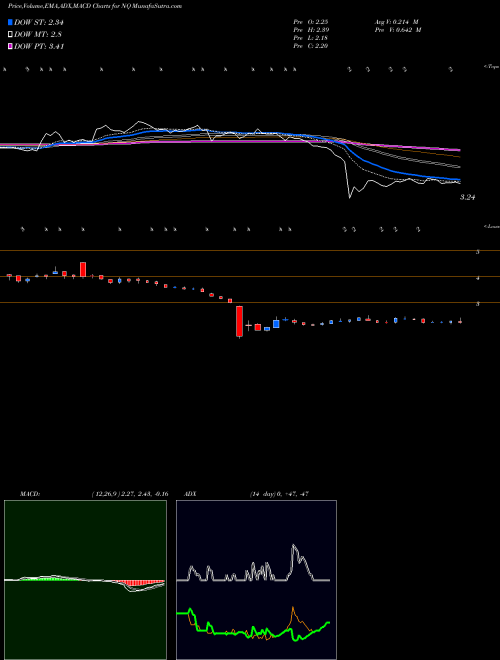Click the ADX panel title label
The height and width of the screenshot is (660, 500).
[x=191, y=494]
